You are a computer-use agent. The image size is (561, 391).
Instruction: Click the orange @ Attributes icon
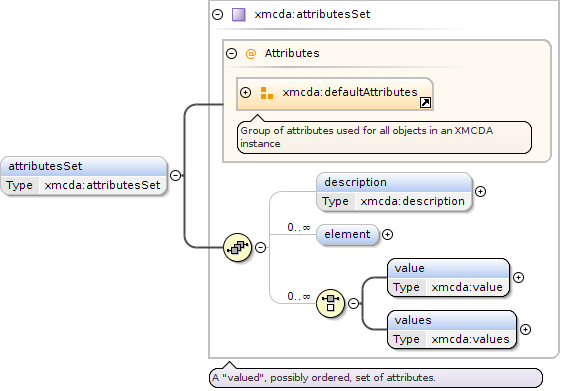pyautogui.click(x=250, y=54)
